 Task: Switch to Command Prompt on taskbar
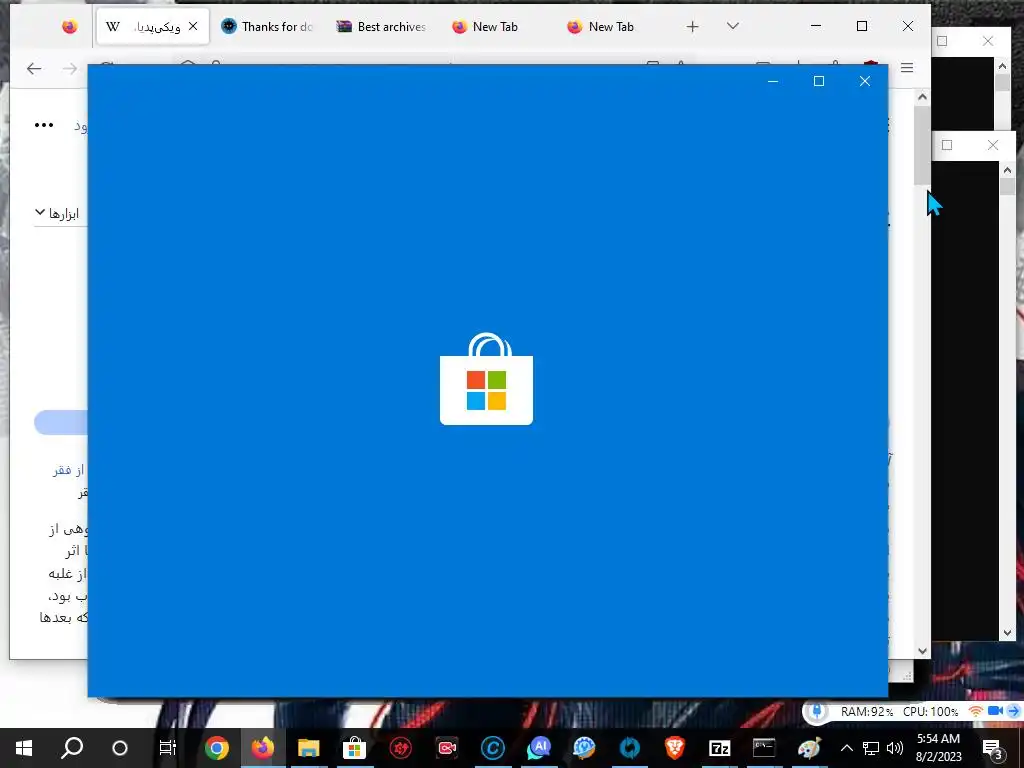click(763, 748)
